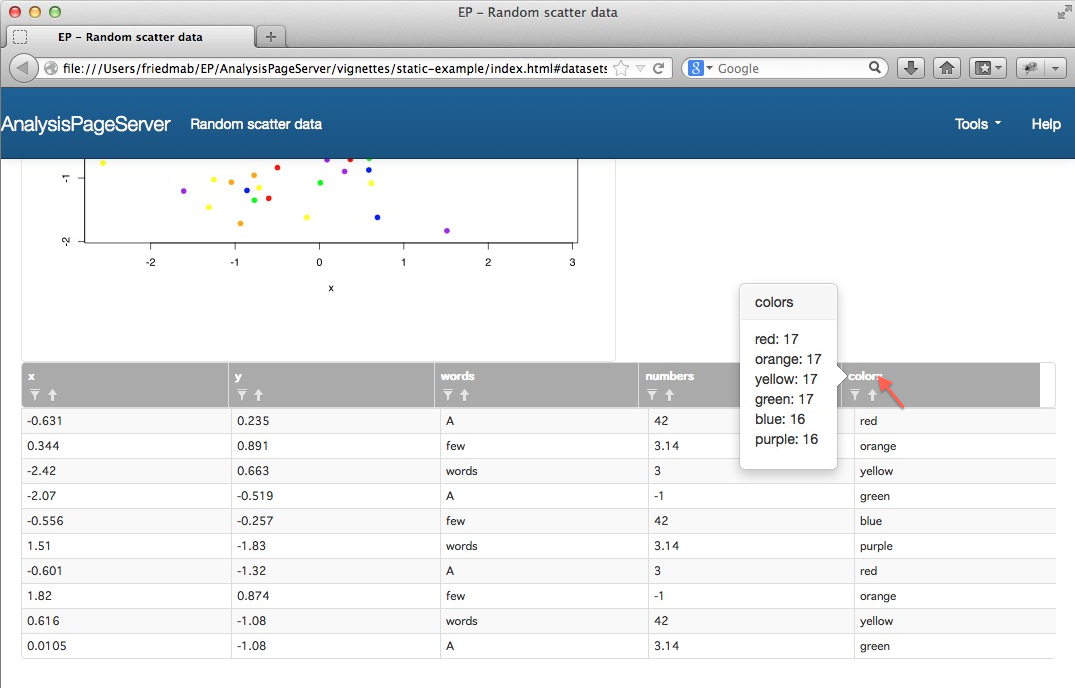The height and width of the screenshot is (688, 1075).
Task: Click the browser Back button
Action: pyautogui.click(x=23, y=68)
